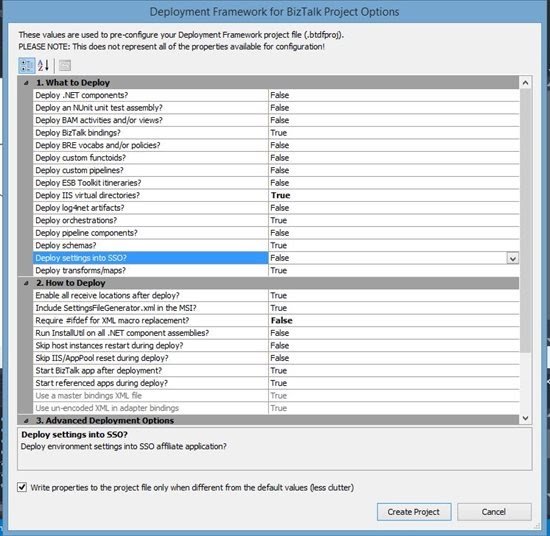This screenshot has height=536, width=550.
Task: Click the True value for Deploy BizTalk bindings
Action: coord(279,133)
